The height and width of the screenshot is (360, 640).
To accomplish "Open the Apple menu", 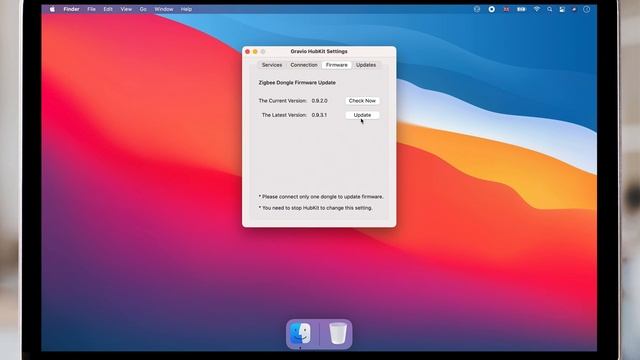I will pos(52,9).
